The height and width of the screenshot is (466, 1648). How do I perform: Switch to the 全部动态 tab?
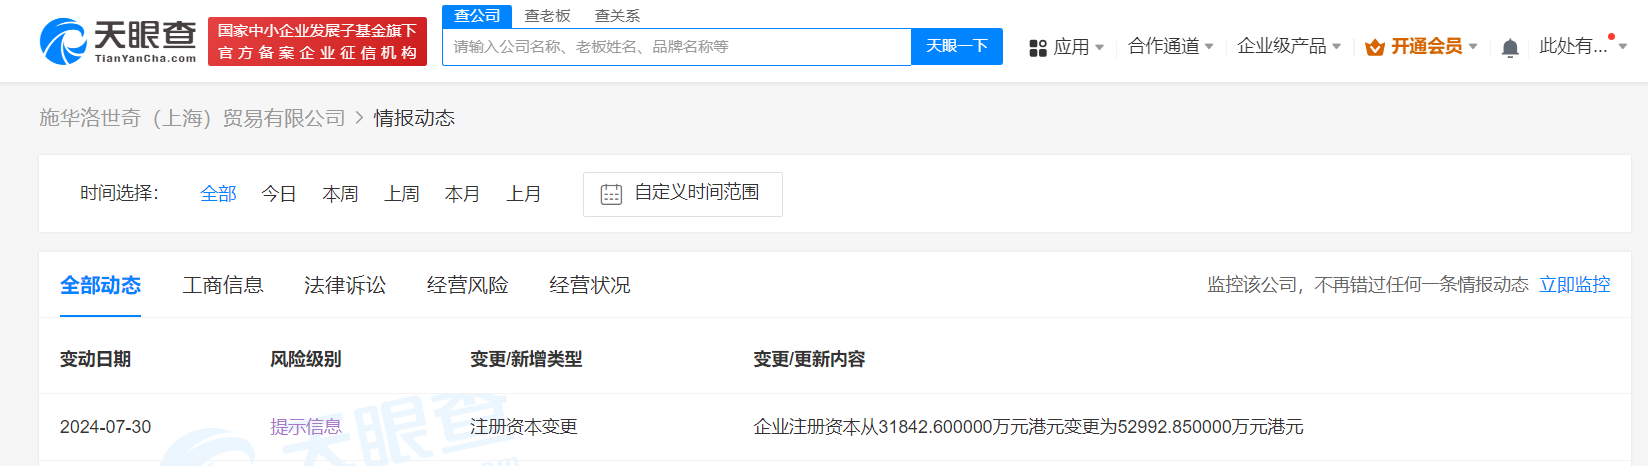point(100,286)
